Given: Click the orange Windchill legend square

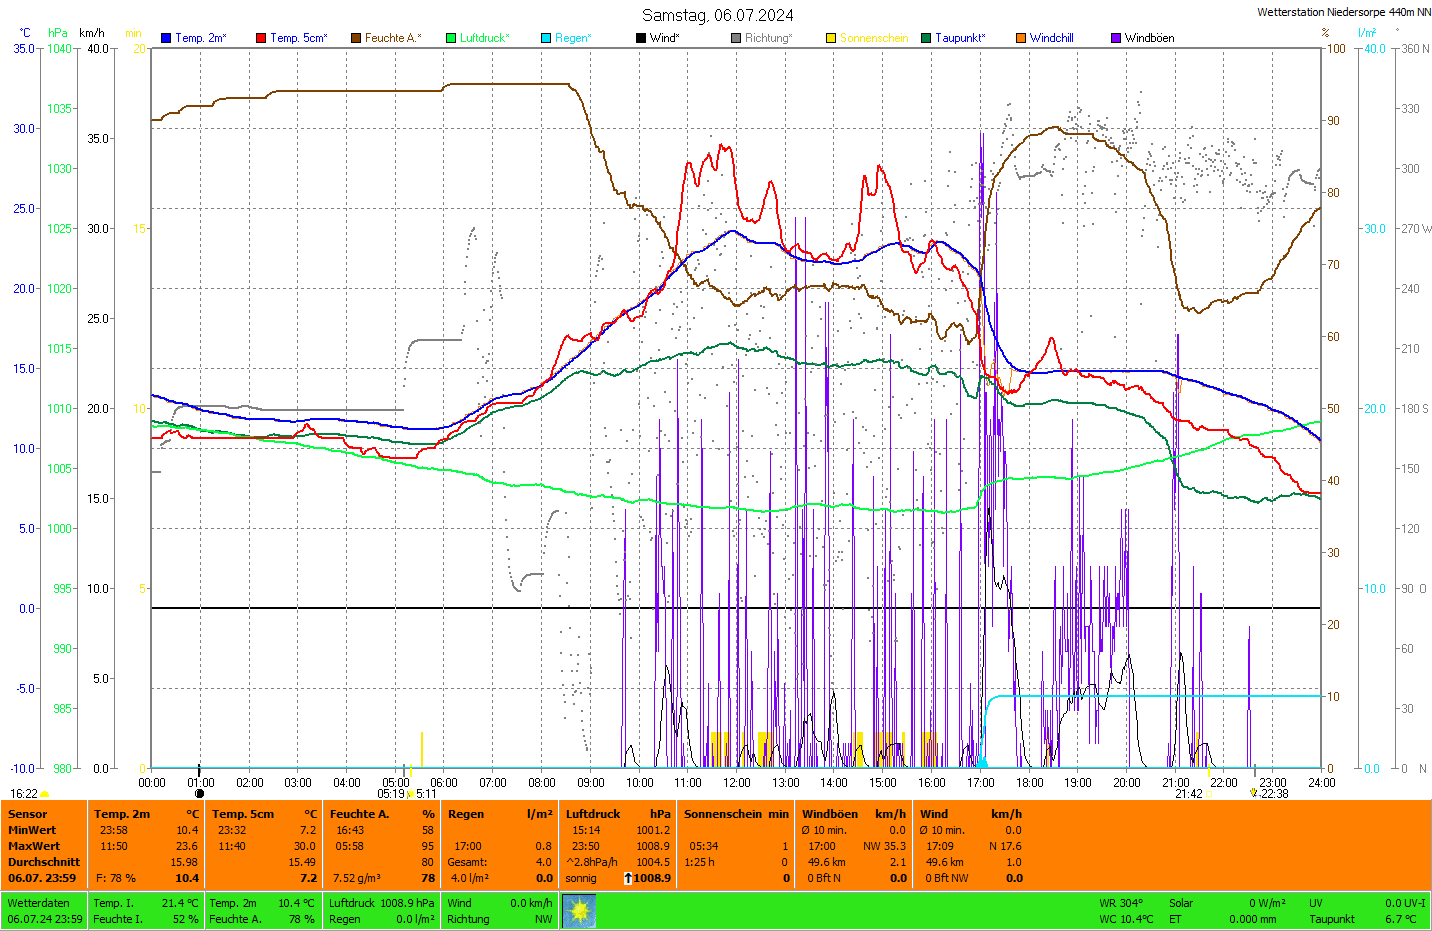Looking at the screenshot, I should (1021, 38).
